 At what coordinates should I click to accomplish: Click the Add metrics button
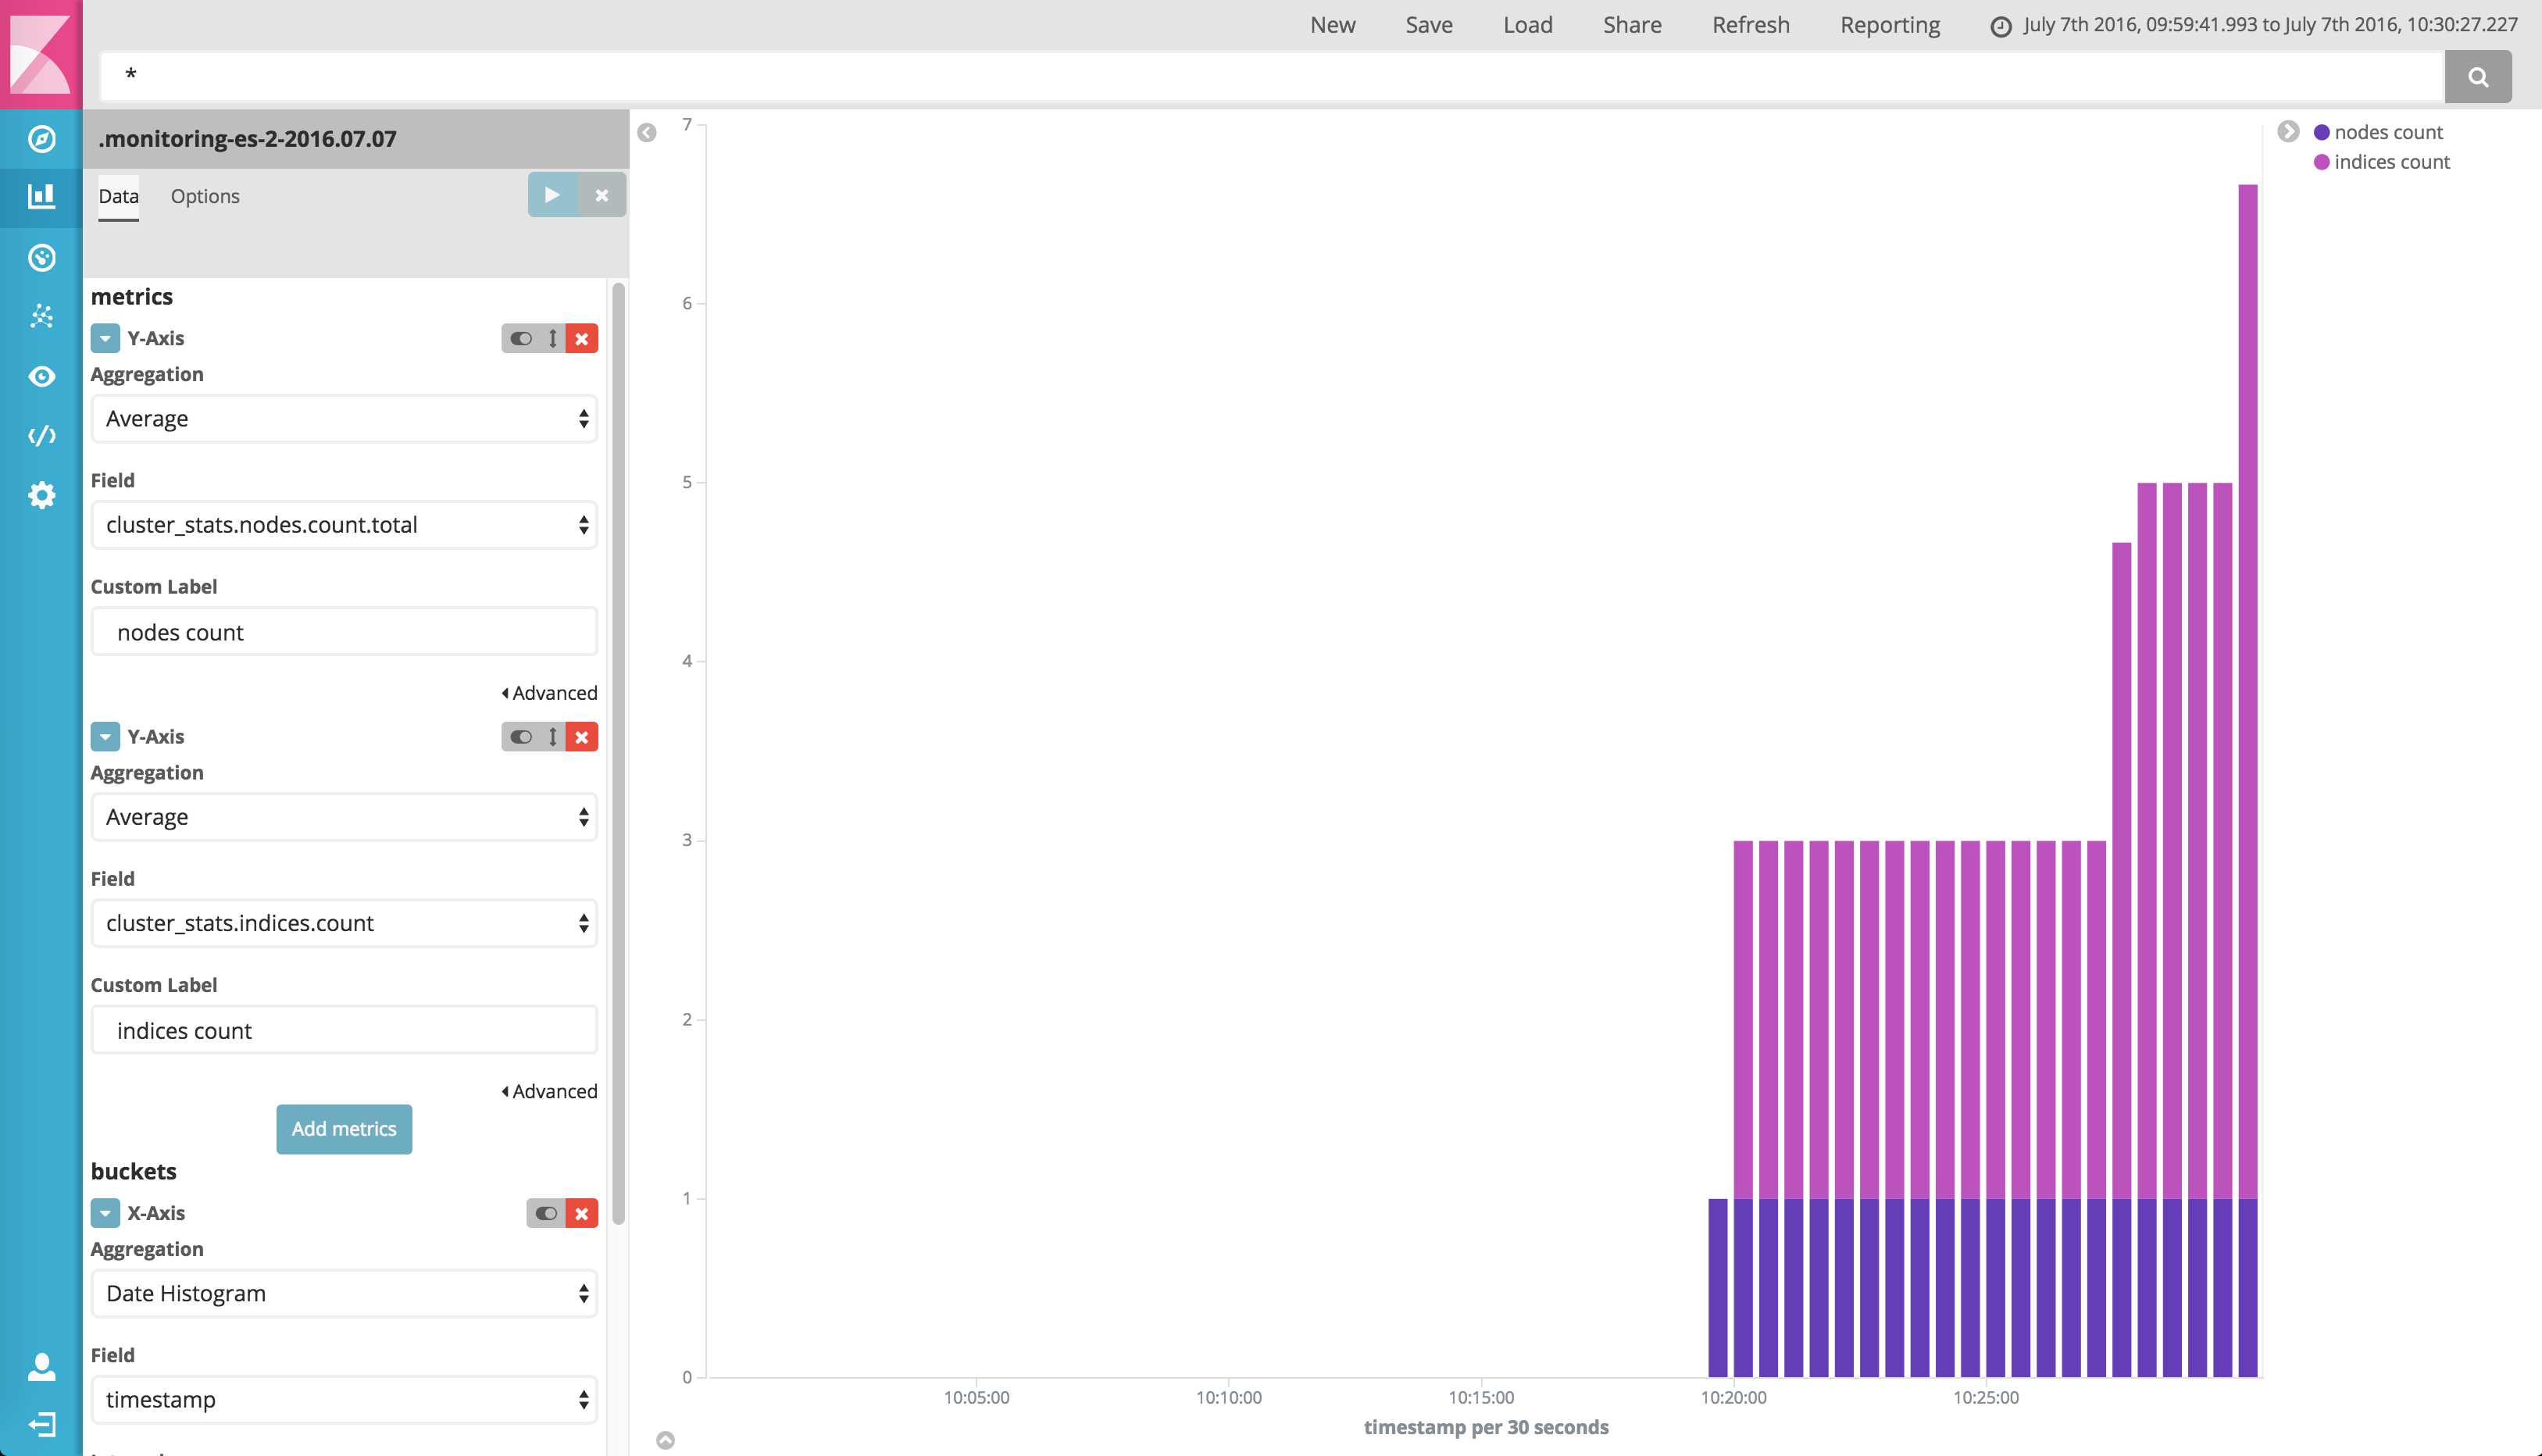point(342,1126)
